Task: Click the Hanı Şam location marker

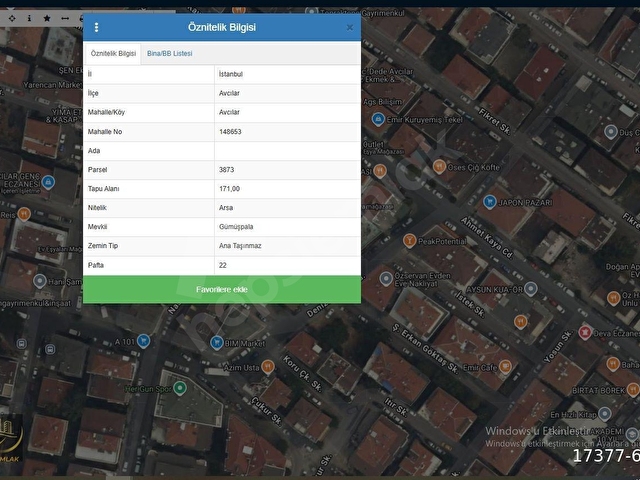Action: coord(40,281)
